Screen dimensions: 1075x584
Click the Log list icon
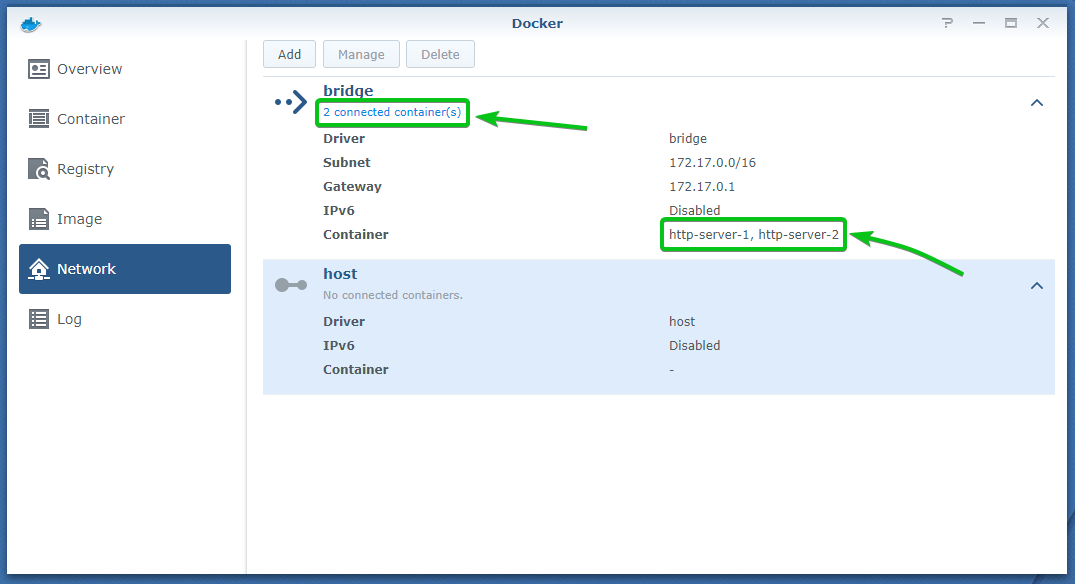click(38, 319)
